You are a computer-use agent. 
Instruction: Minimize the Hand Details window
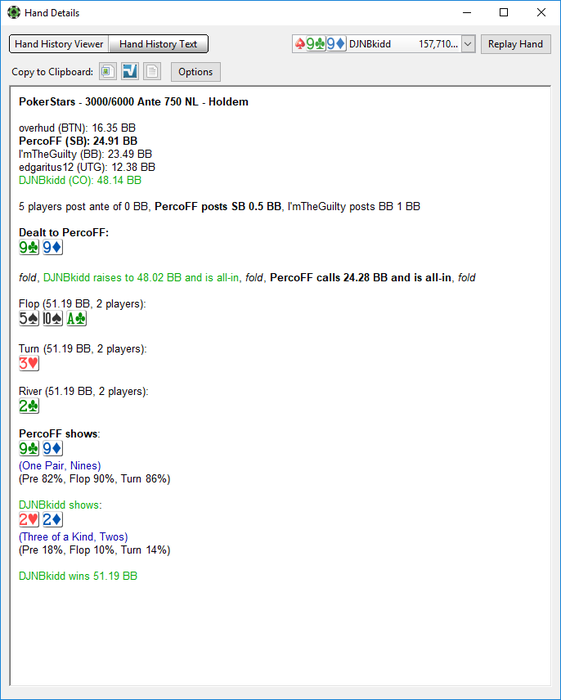click(x=467, y=12)
